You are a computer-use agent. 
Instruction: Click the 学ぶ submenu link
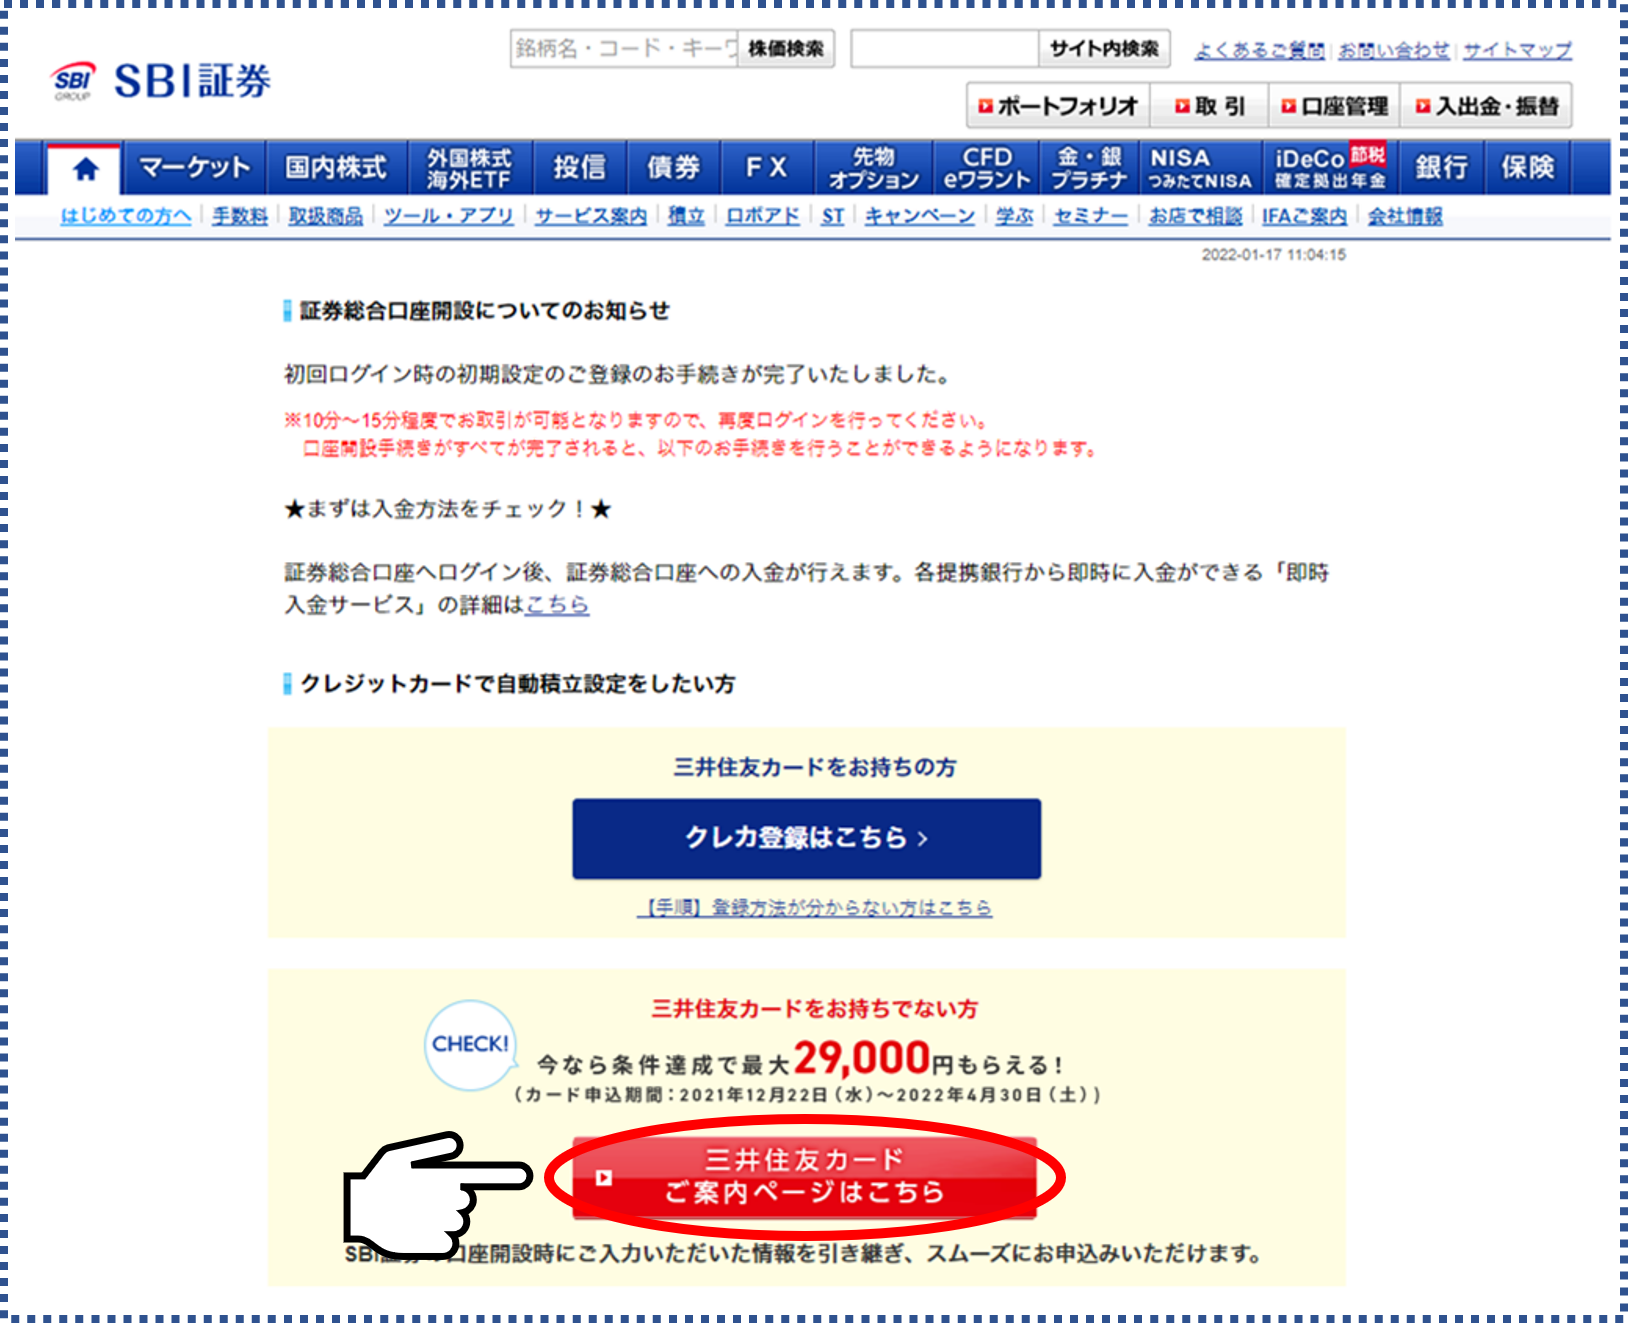click(x=1014, y=216)
